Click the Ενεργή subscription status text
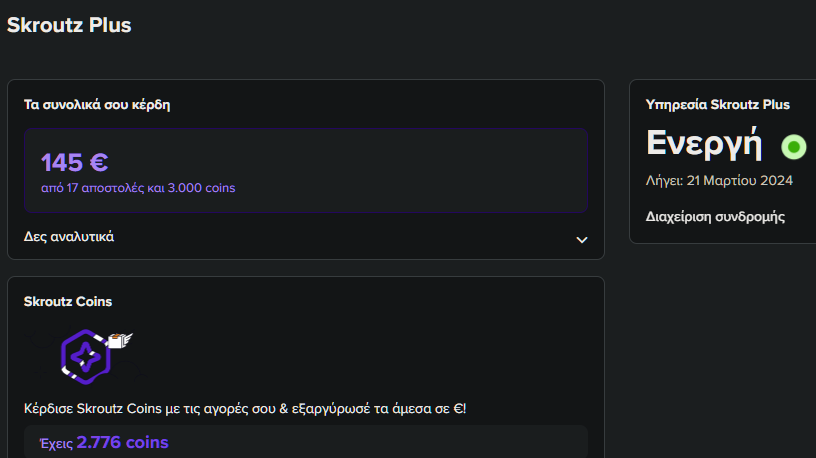The height and width of the screenshot is (458, 816). coord(704,143)
